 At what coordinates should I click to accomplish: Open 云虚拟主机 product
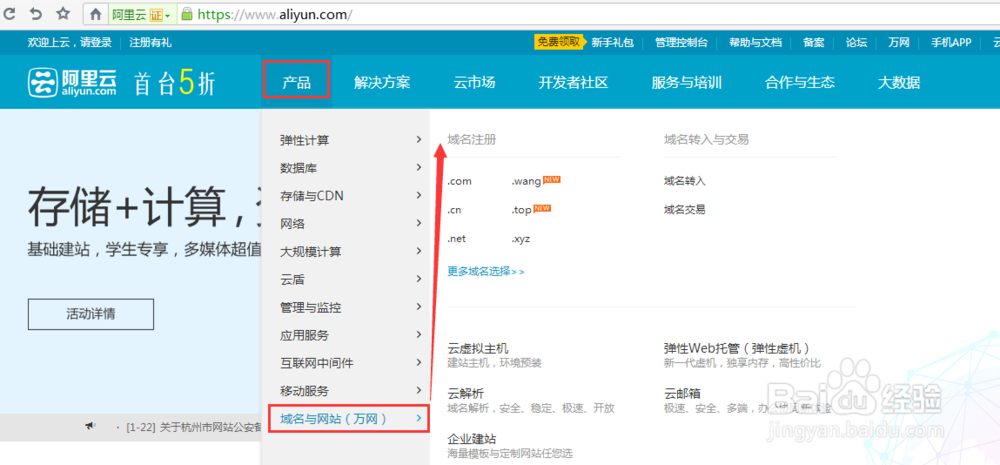click(478, 349)
